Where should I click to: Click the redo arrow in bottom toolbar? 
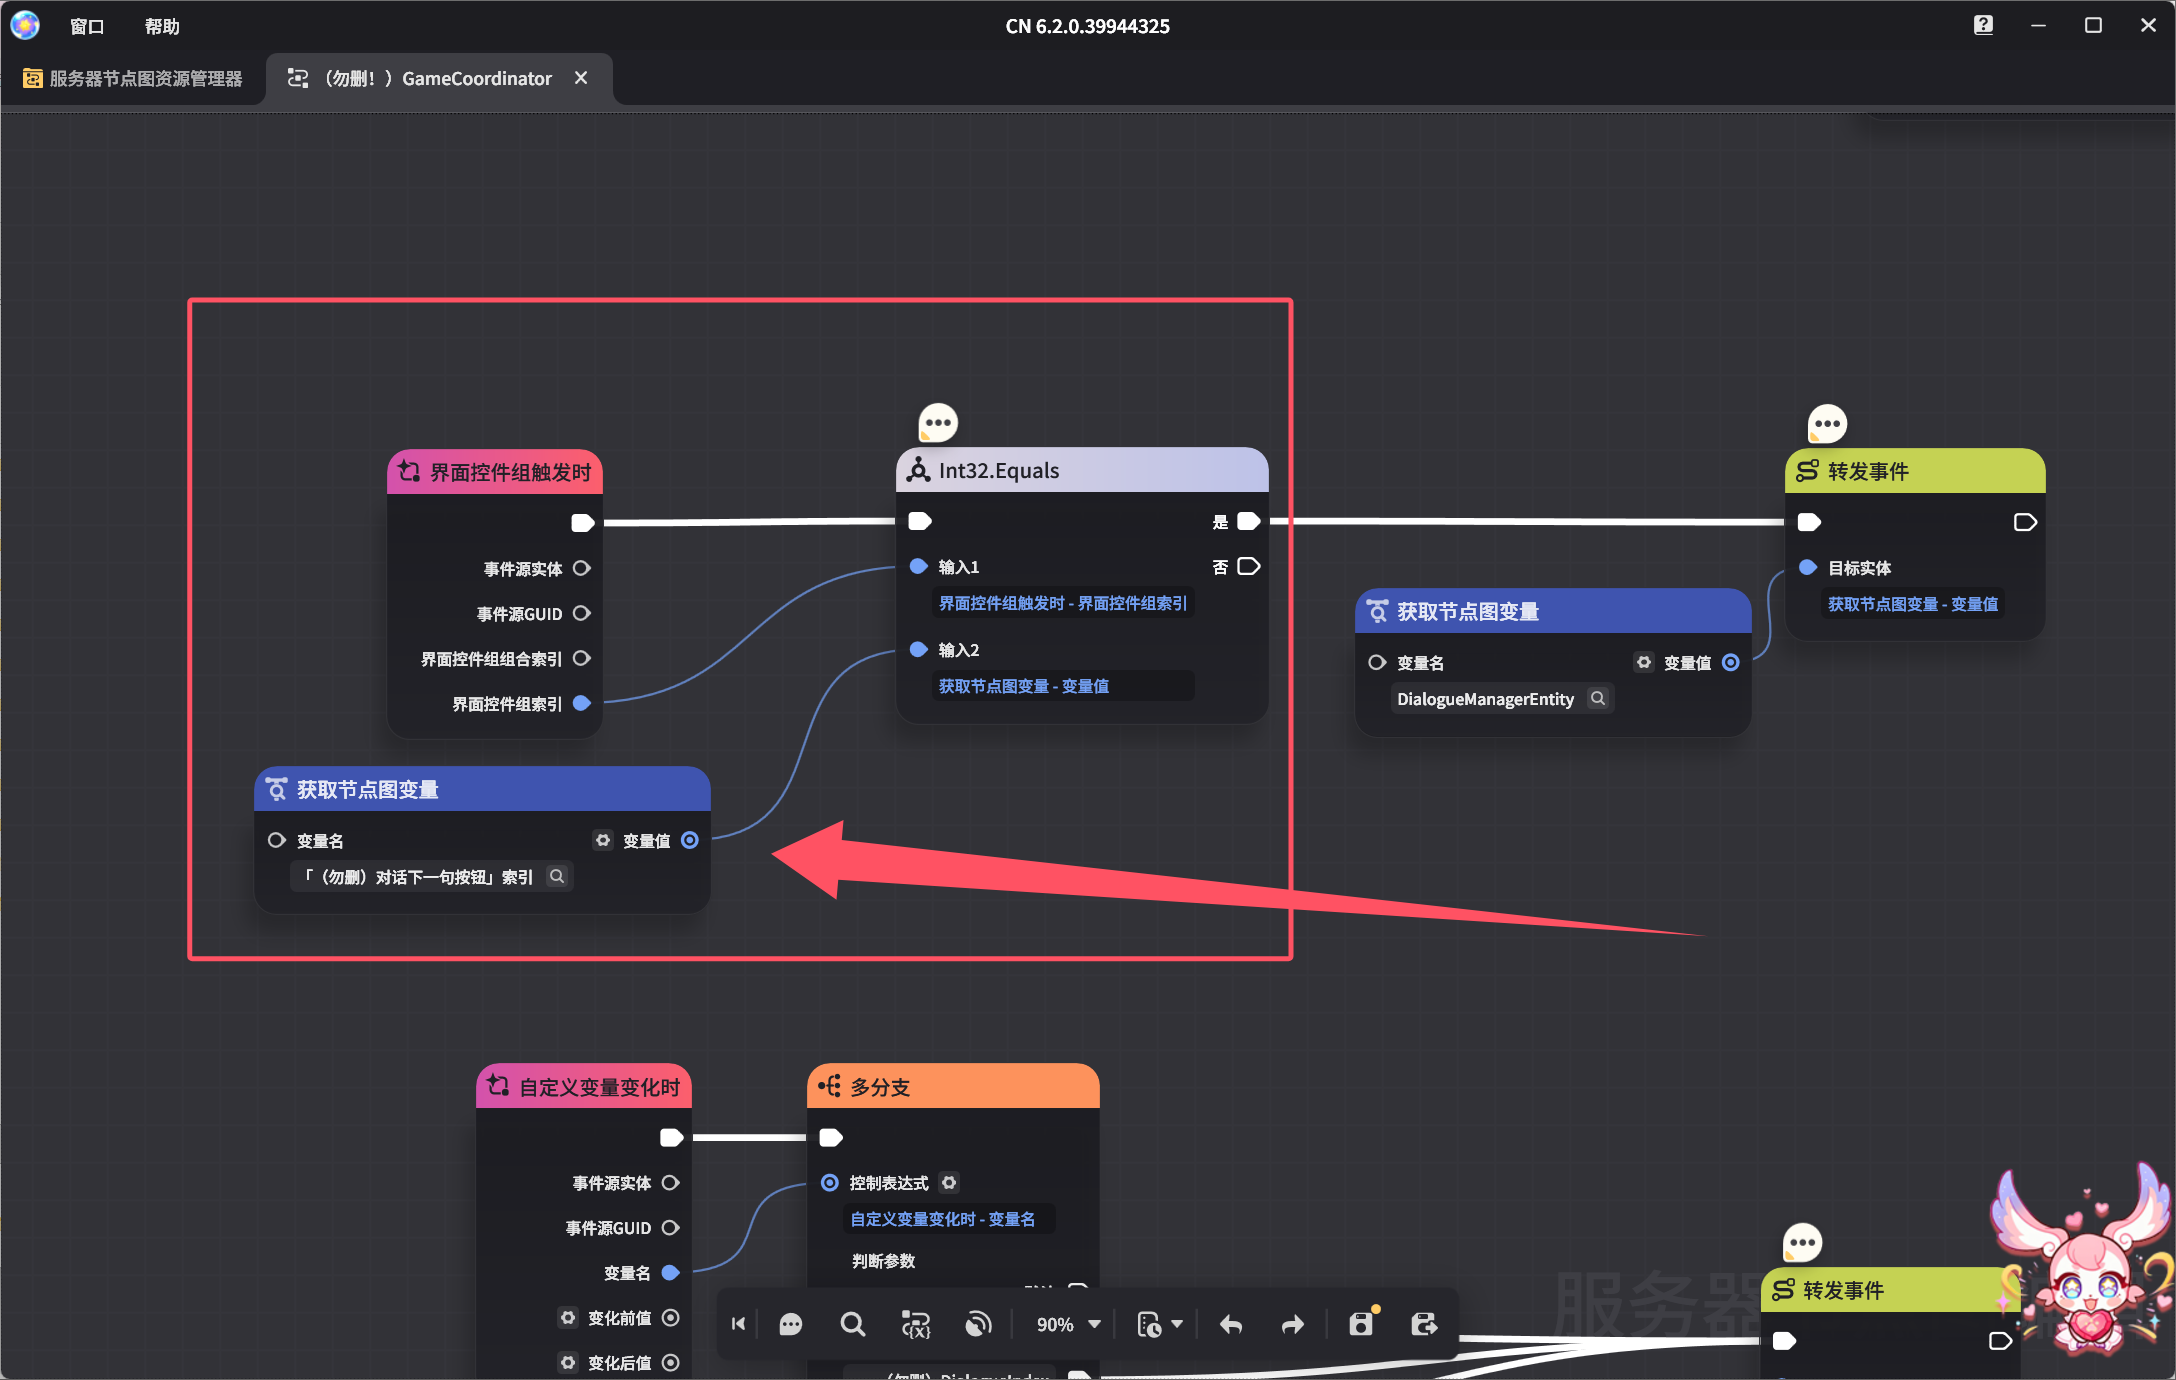[1293, 1325]
